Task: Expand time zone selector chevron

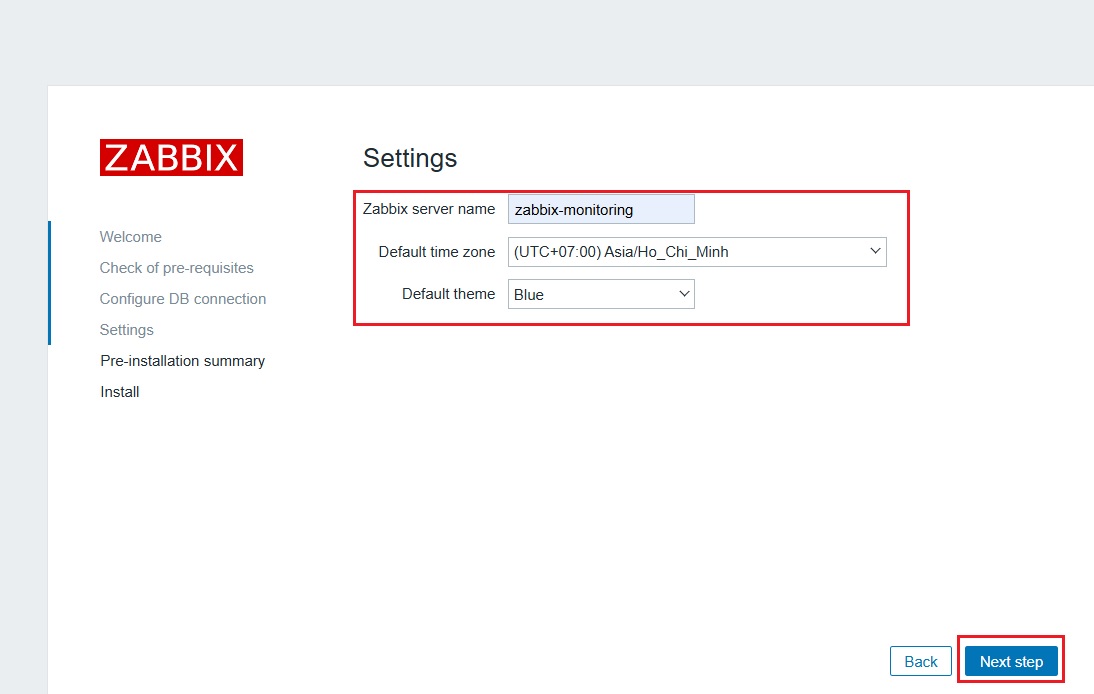Action: coord(875,251)
